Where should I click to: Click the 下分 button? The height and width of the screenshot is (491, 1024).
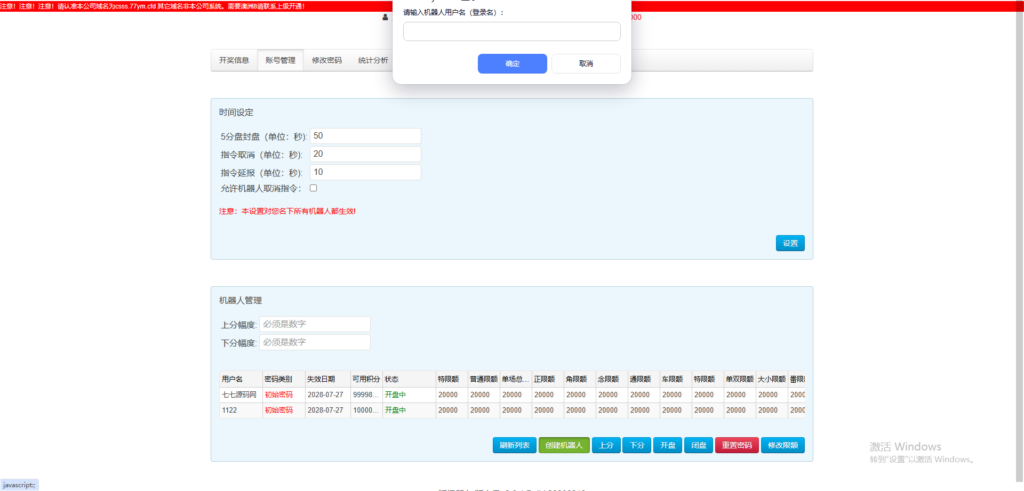point(637,445)
